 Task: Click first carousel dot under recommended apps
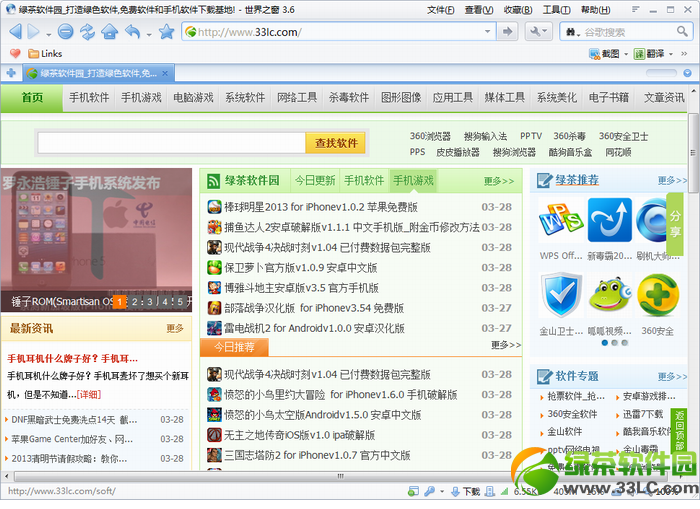pos(604,343)
